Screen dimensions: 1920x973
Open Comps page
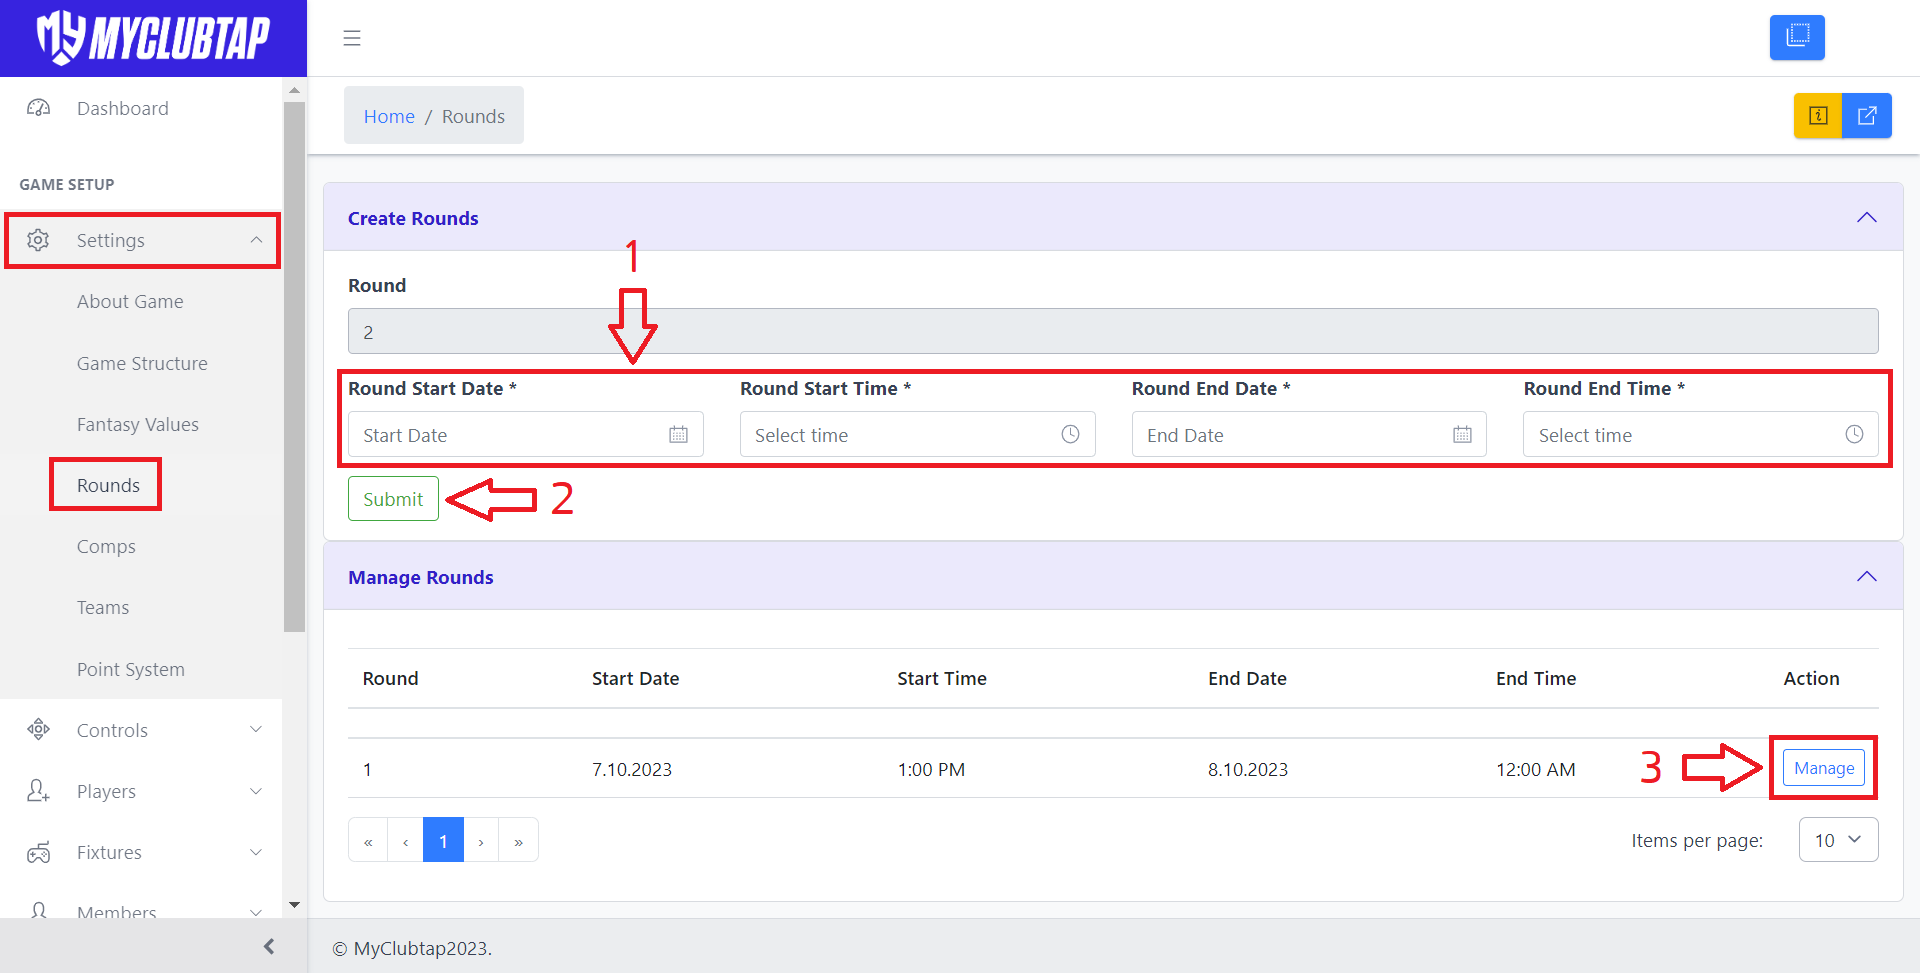click(x=106, y=547)
